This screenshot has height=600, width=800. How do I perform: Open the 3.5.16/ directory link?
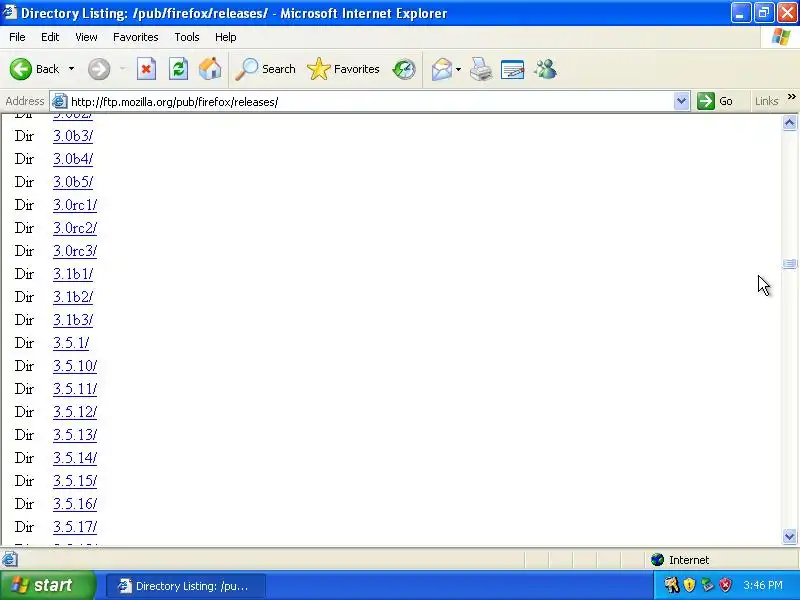[75, 504]
